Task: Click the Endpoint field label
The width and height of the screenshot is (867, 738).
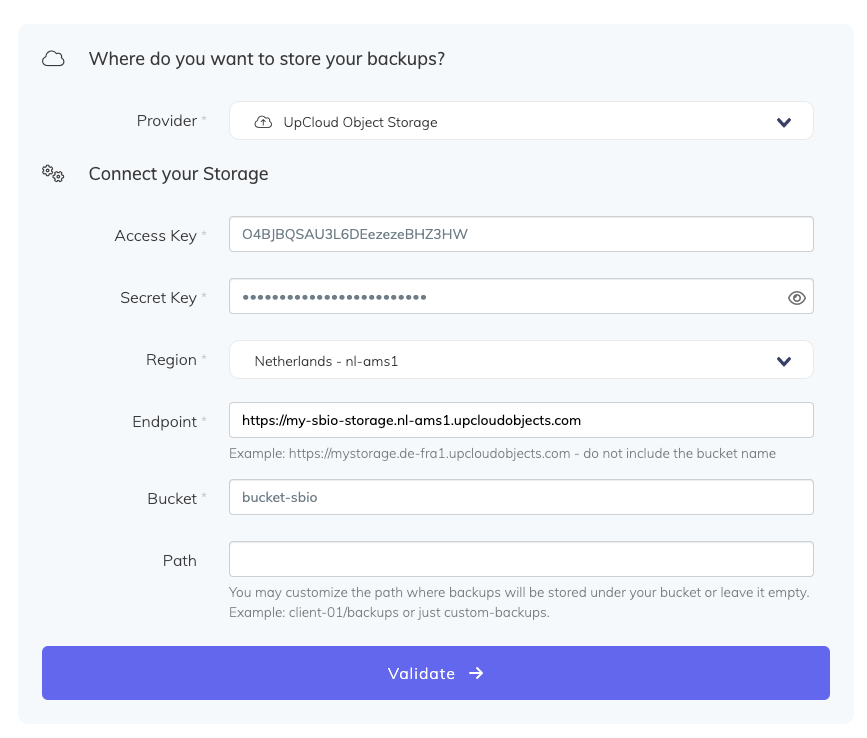Action: click(x=164, y=422)
